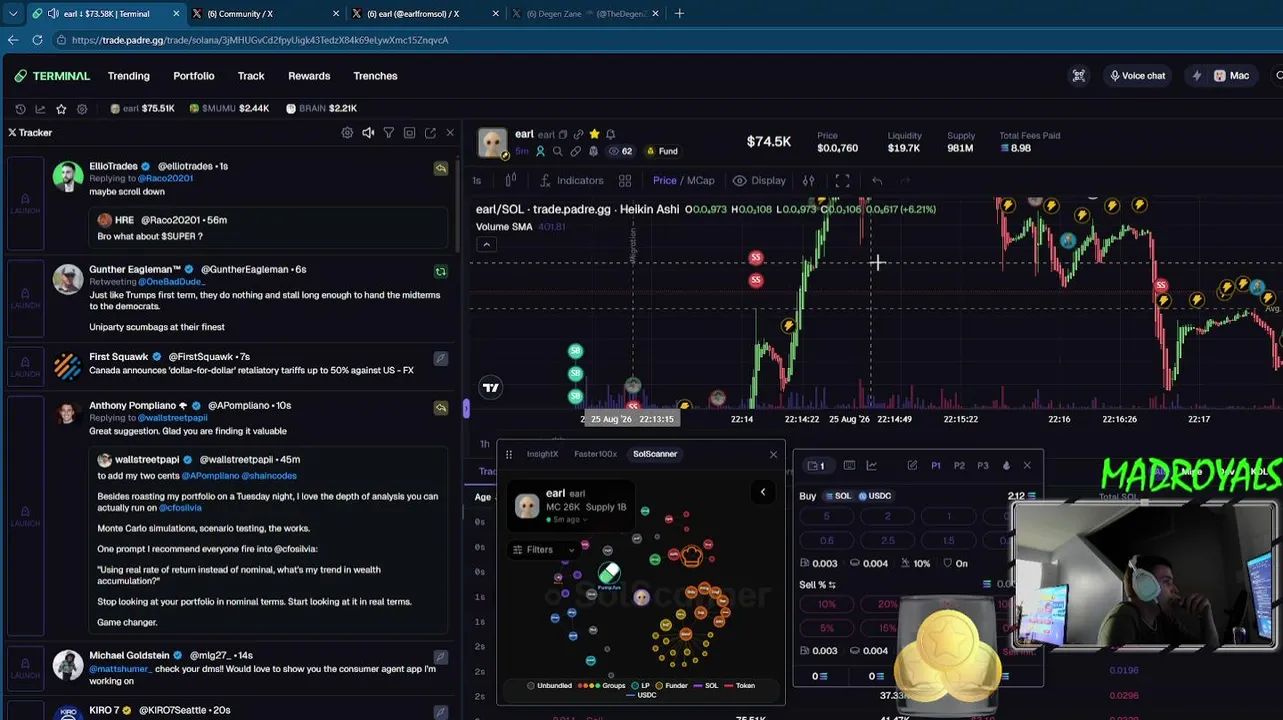The height and width of the screenshot is (720, 1283).
Task: Open the Trenches tab
Action: pos(375,76)
